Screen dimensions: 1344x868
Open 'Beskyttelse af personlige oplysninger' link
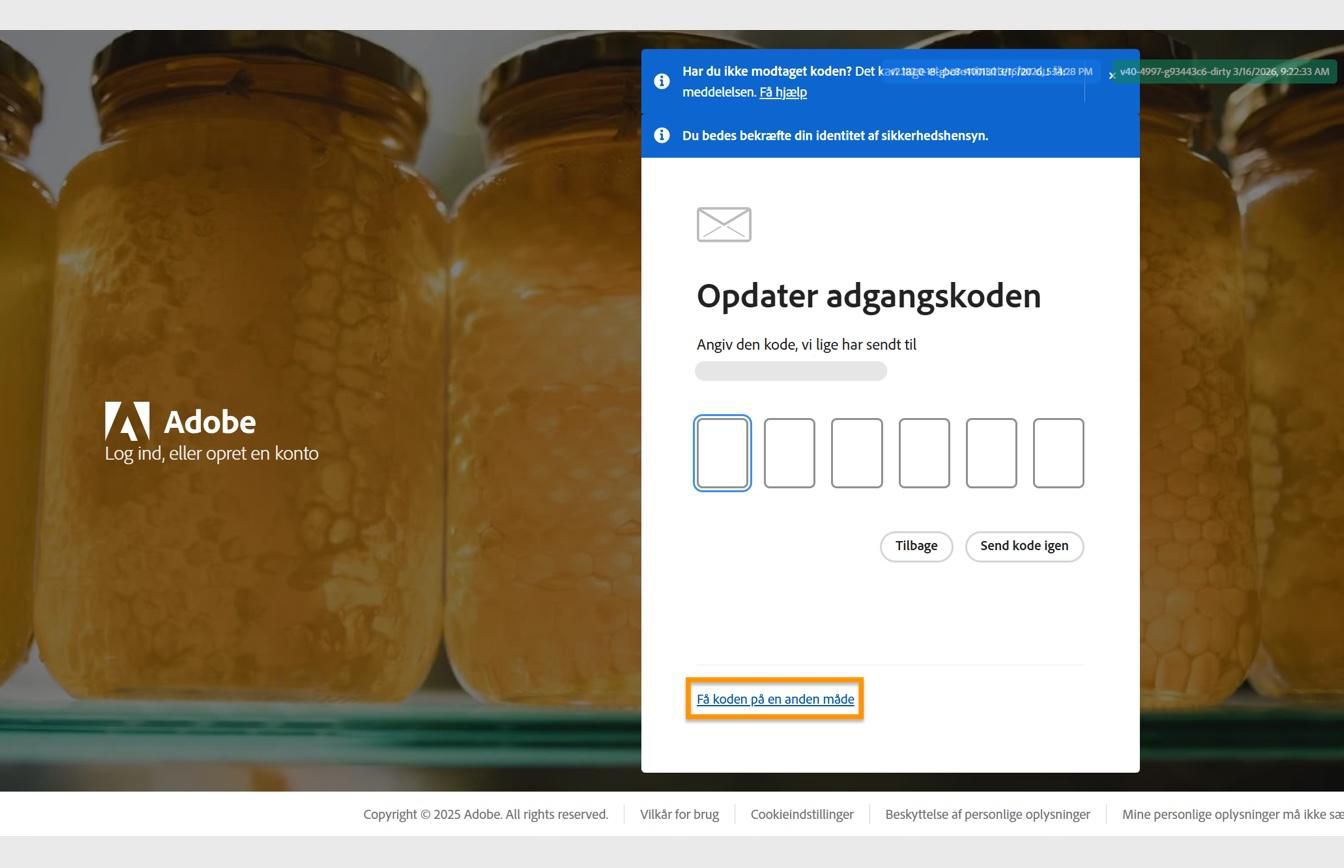(x=987, y=813)
